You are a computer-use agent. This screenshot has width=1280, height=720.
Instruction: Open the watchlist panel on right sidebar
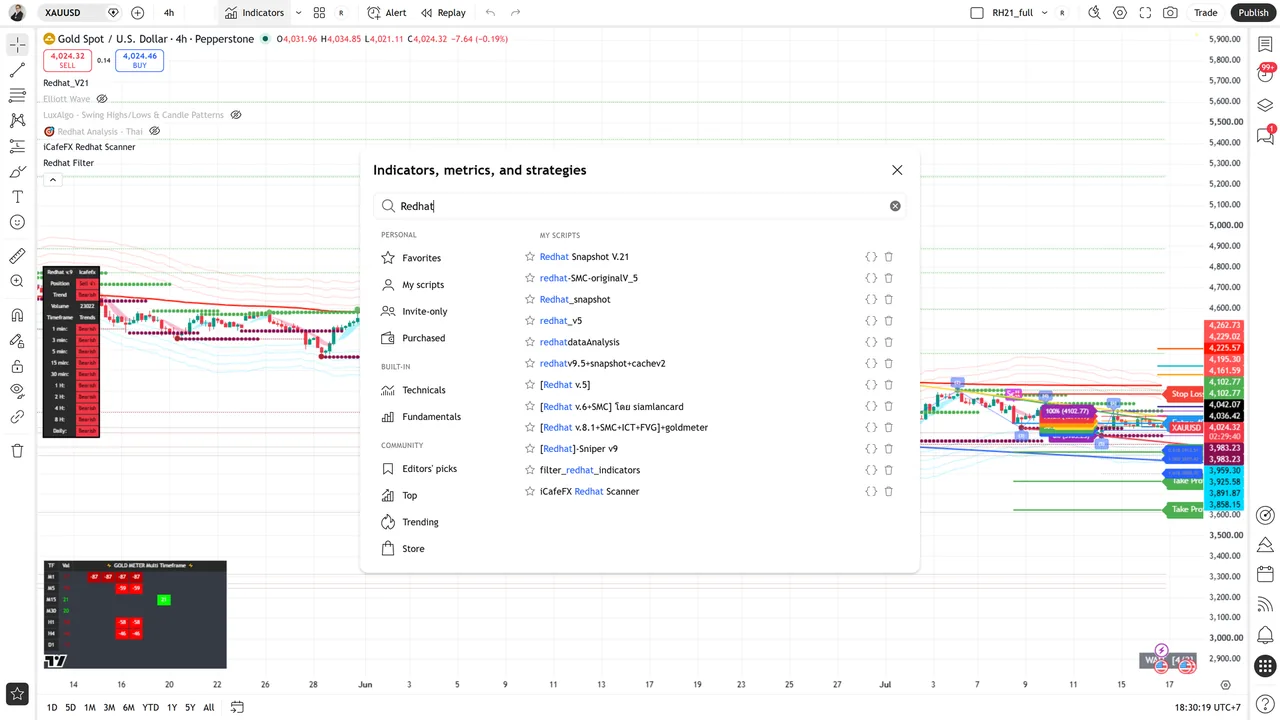pos(1265,45)
